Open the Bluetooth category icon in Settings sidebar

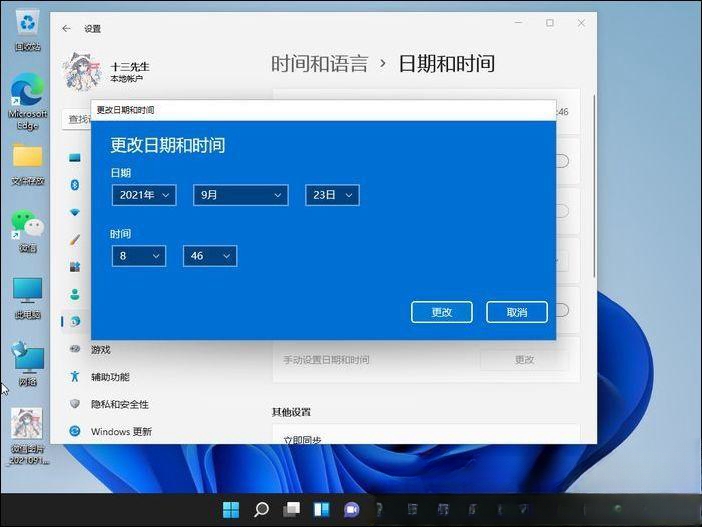tap(75, 184)
